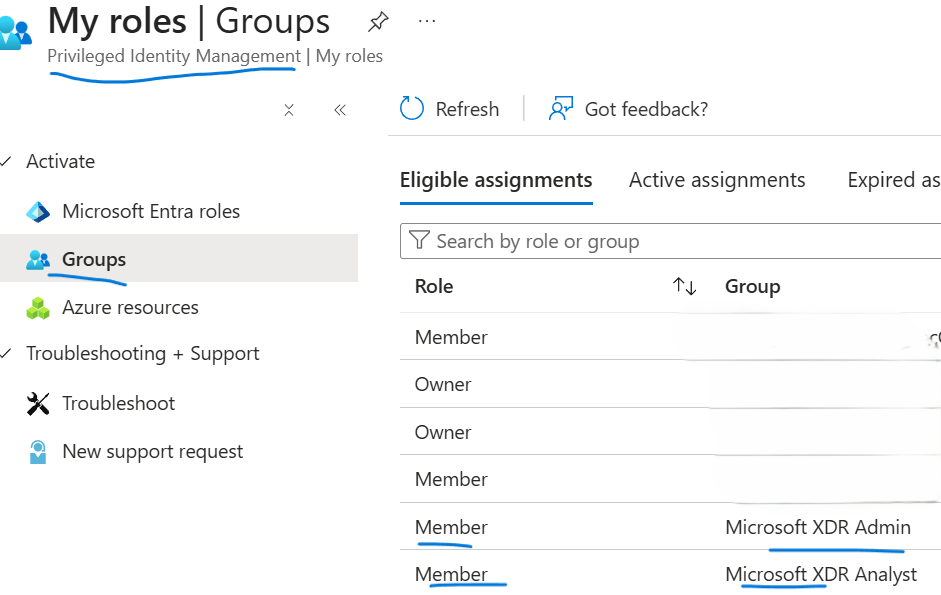Open the more options ellipsis in header

427,21
